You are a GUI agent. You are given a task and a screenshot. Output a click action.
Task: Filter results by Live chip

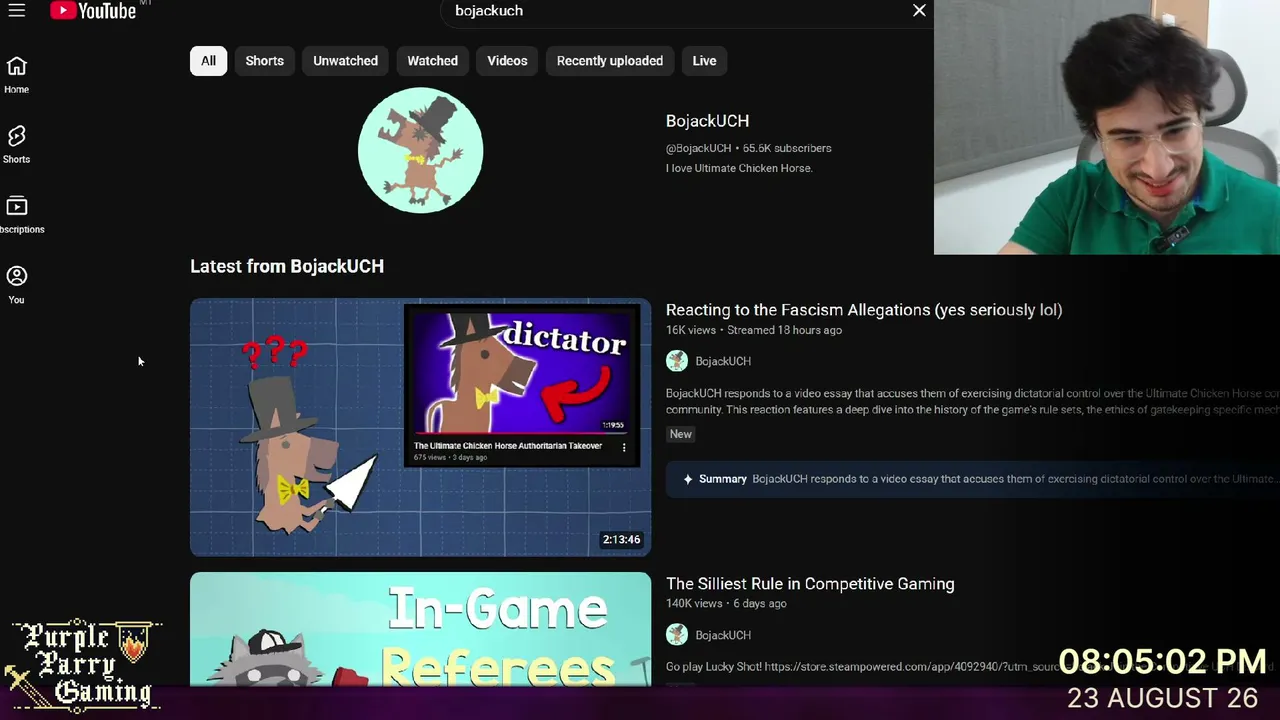click(704, 61)
